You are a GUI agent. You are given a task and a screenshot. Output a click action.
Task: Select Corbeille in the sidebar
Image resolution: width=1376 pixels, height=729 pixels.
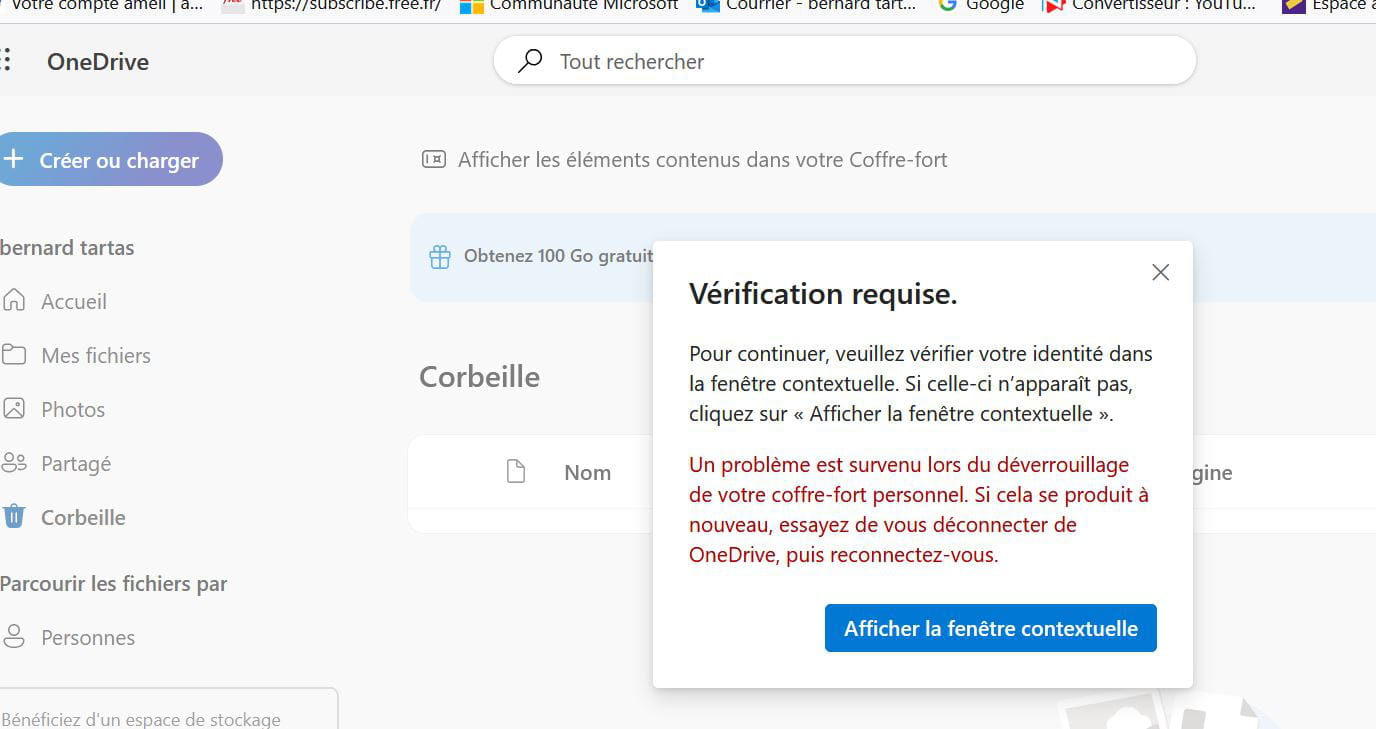[x=83, y=517]
